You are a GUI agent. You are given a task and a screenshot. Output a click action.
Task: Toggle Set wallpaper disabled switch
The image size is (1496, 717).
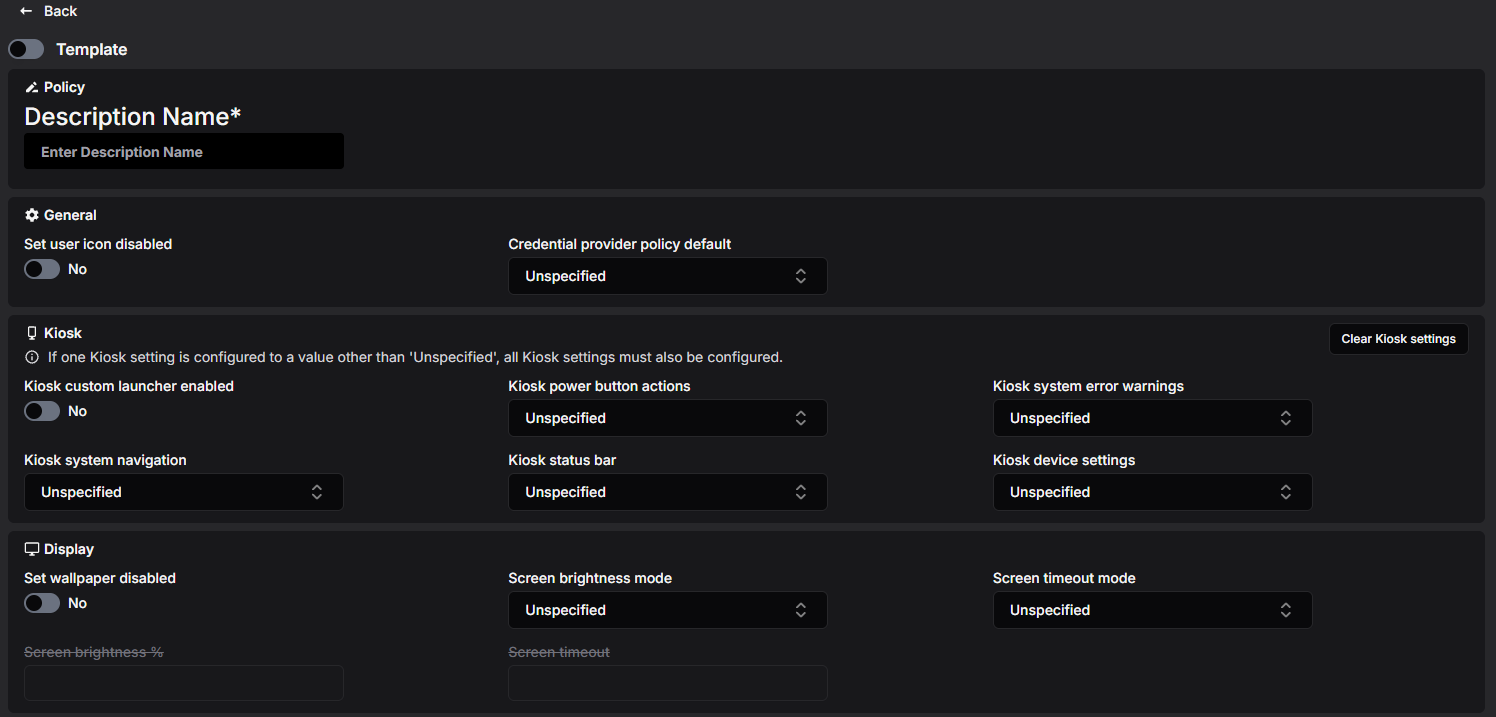[x=42, y=603]
